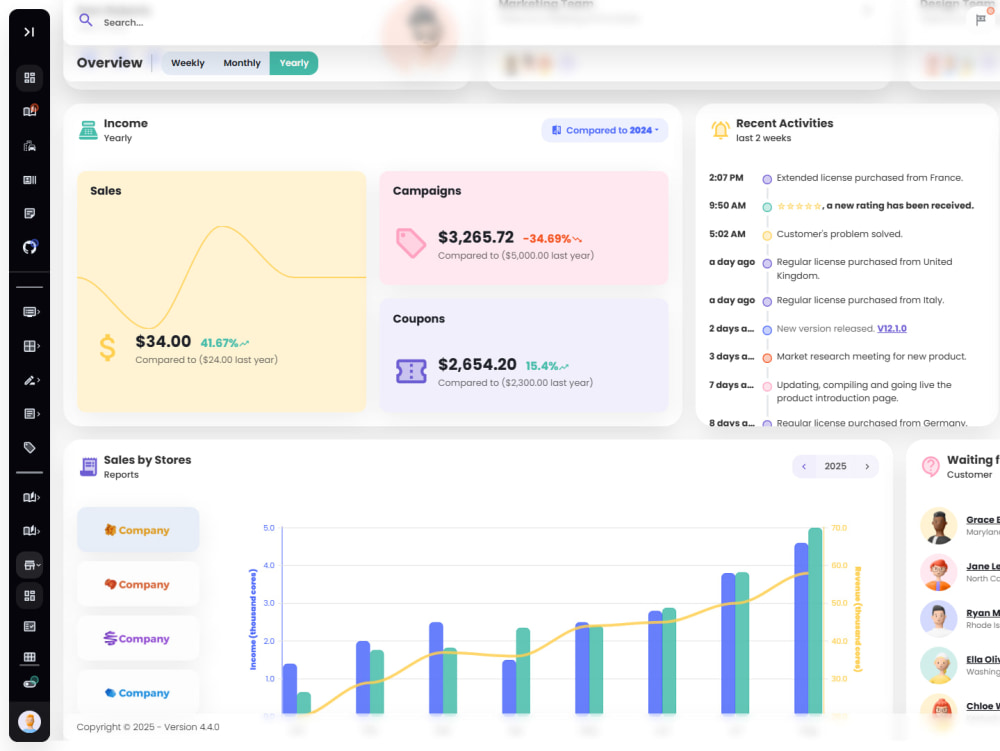
Task: Open the barcode card sidebar icon
Action: pyautogui.click(x=29, y=180)
